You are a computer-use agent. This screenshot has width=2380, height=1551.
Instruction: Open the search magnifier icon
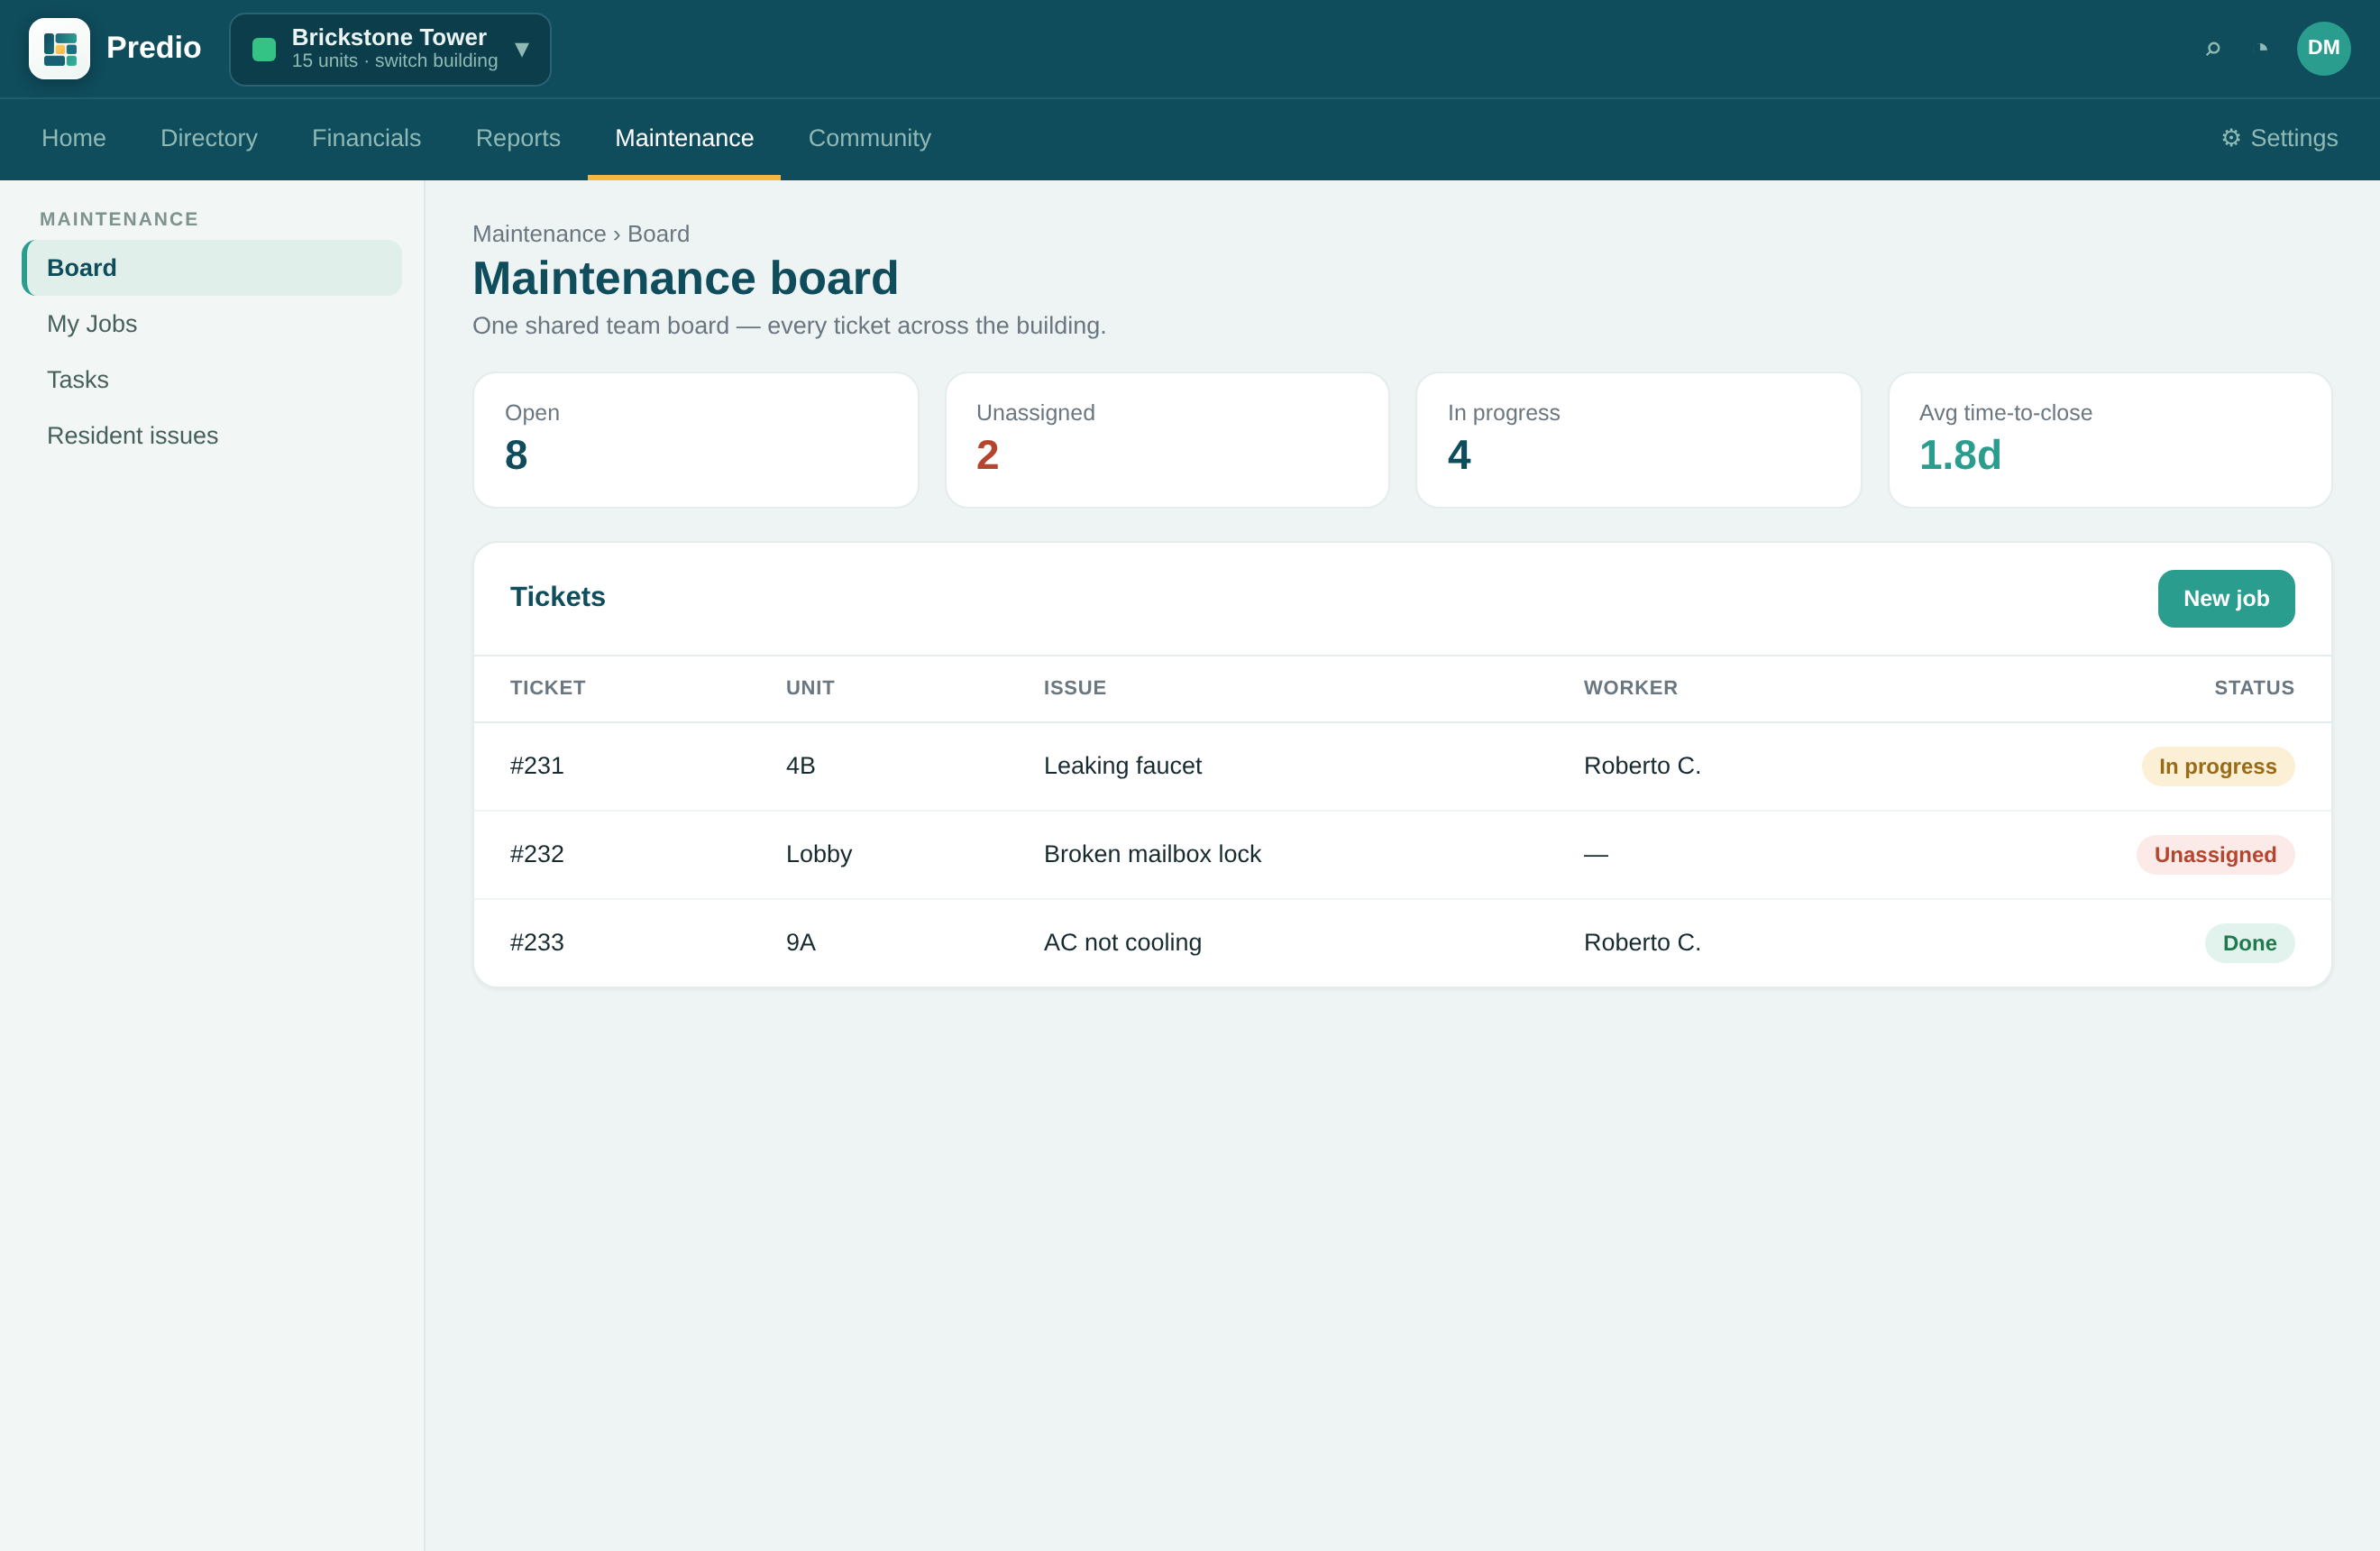[x=2213, y=48]
